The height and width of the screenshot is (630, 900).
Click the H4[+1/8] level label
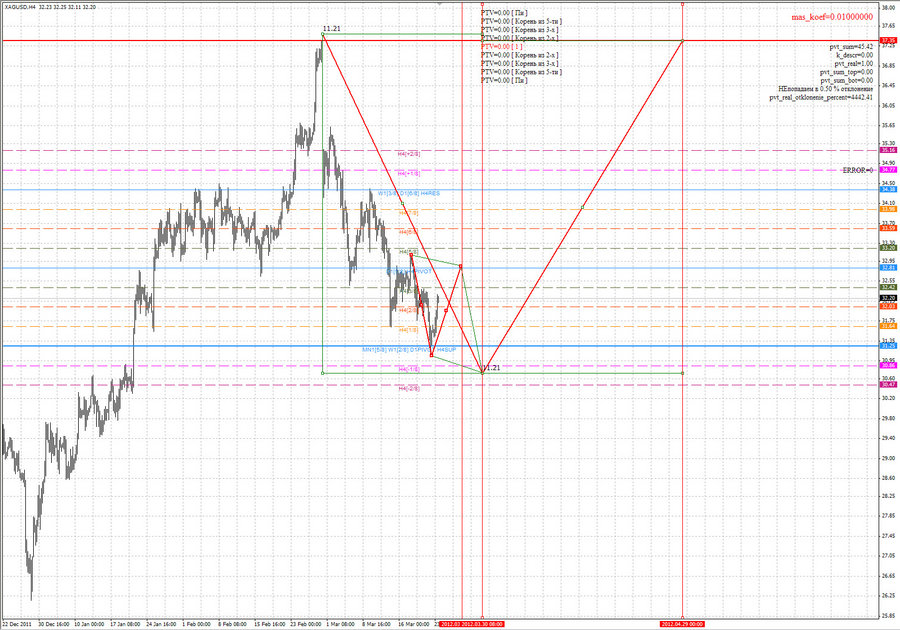[x=409, y=173]
